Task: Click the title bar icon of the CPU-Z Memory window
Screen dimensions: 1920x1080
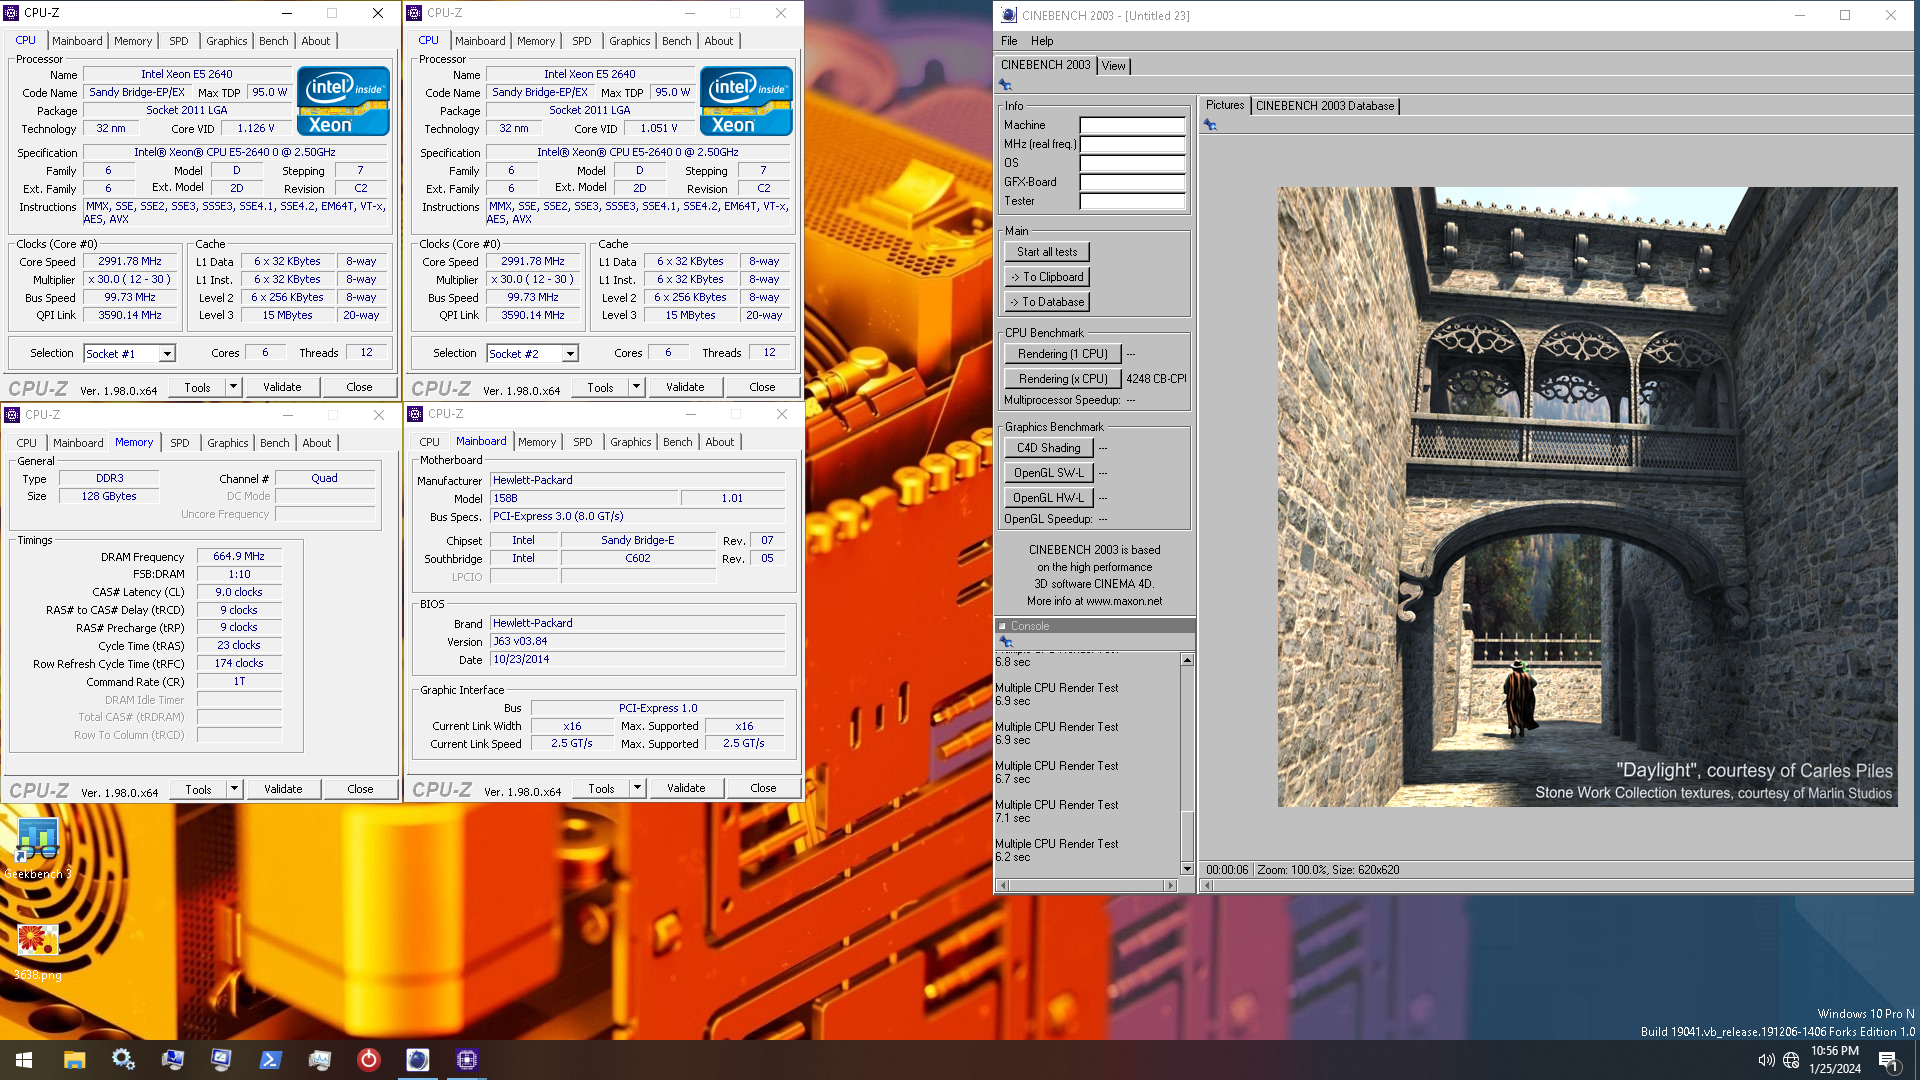Action: tap(13, 415)
